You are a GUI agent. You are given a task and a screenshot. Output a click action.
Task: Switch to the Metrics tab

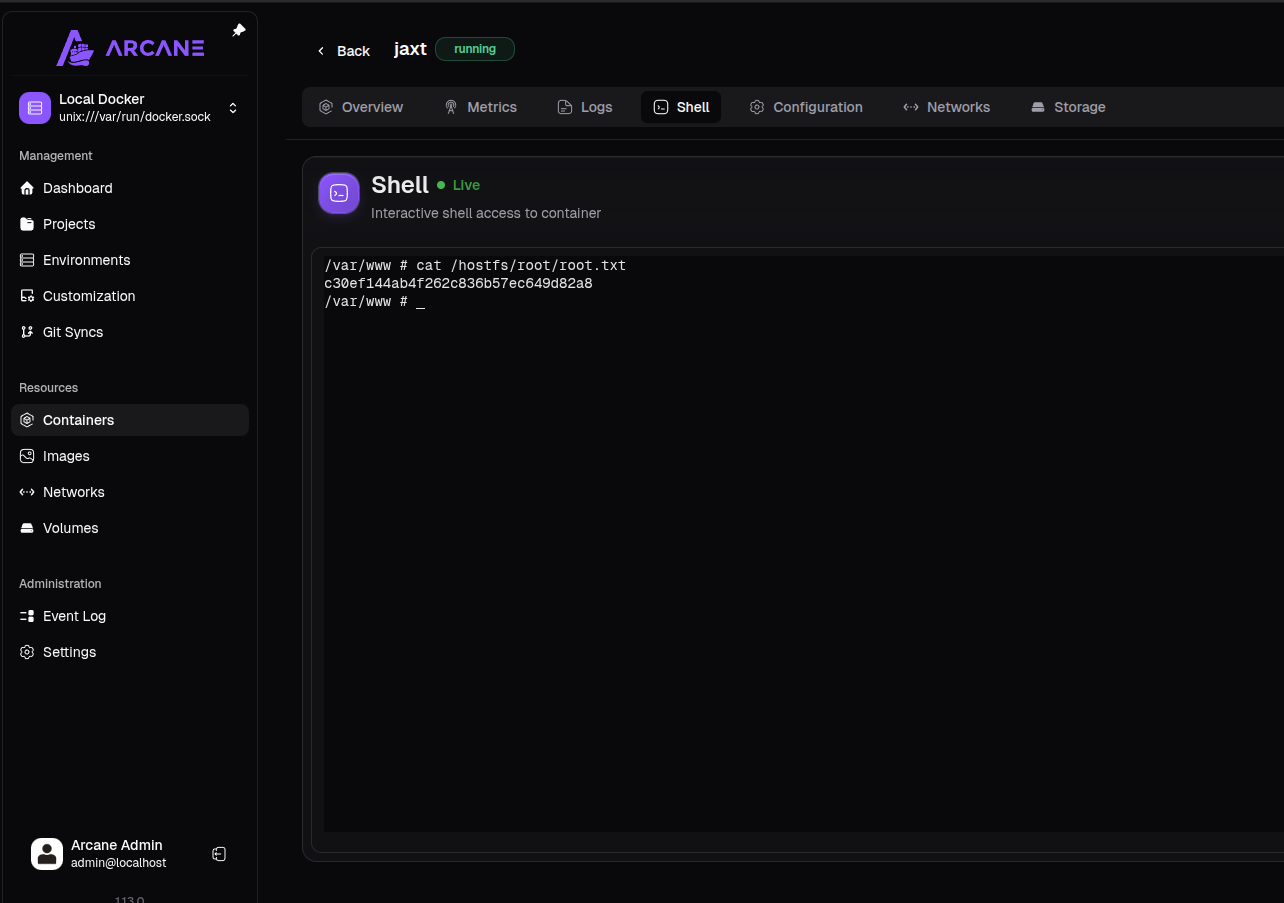(x=481, y=107)
